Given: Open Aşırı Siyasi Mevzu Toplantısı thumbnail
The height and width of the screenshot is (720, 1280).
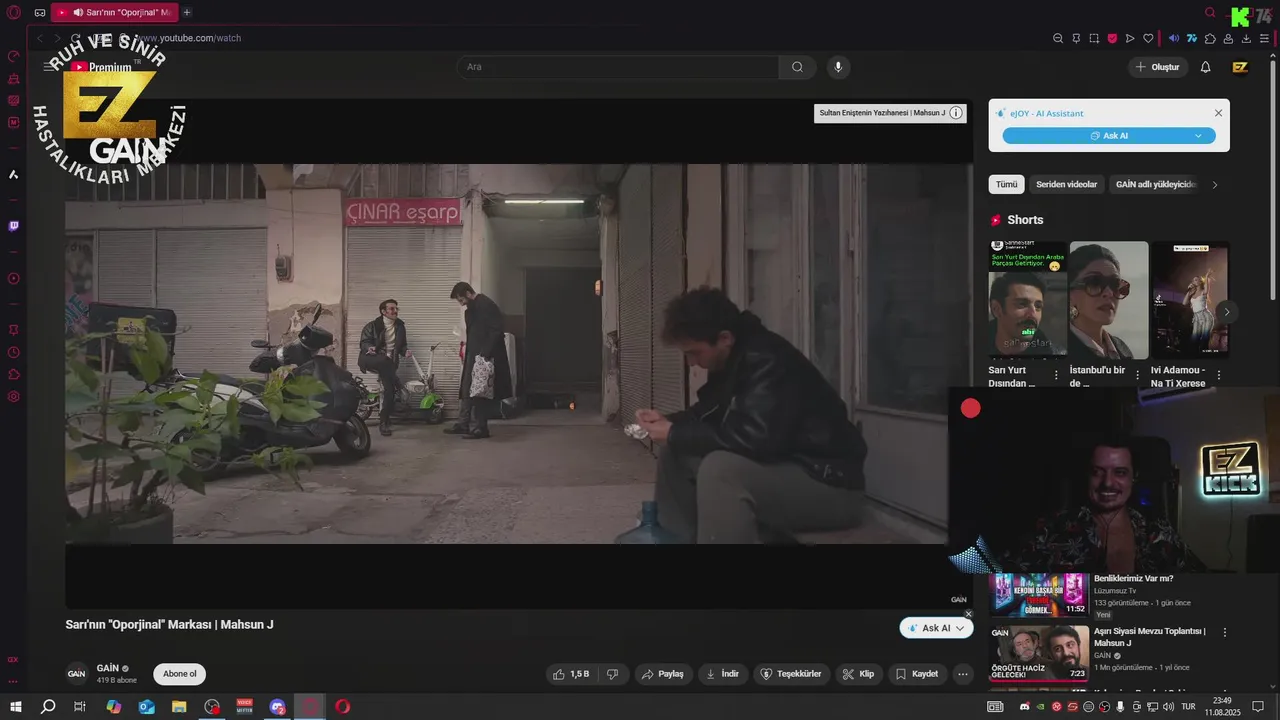Looking at the screenshot, I should click(x=1039, y=652).
